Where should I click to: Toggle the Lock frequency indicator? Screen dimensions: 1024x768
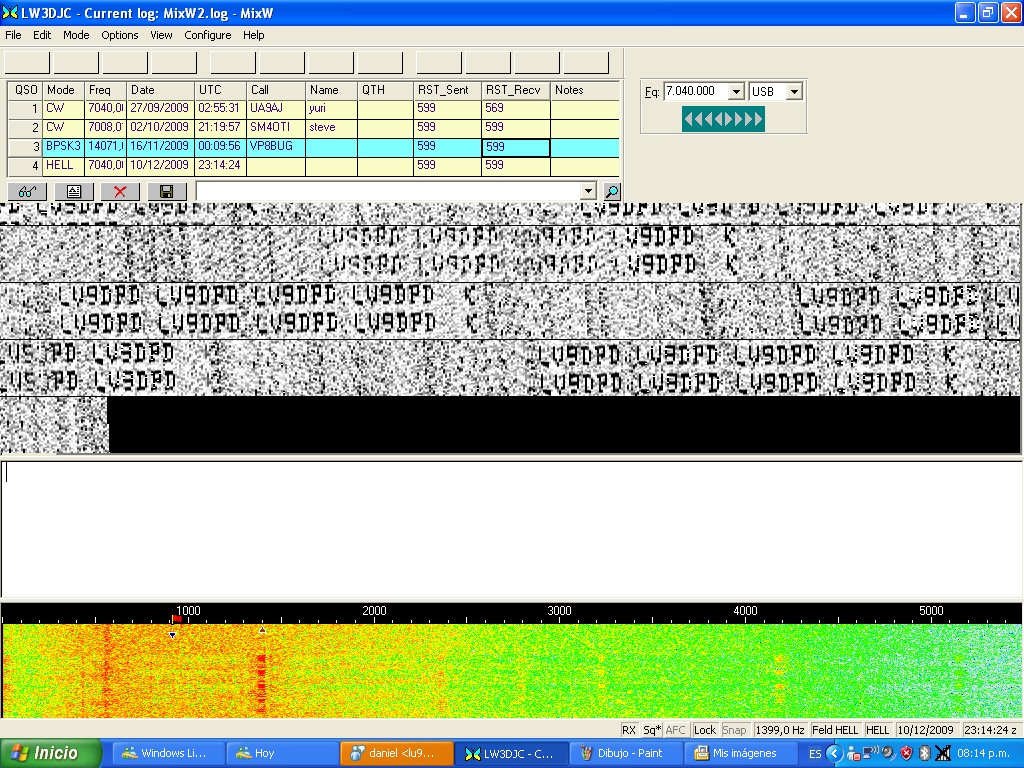point(705,730)
